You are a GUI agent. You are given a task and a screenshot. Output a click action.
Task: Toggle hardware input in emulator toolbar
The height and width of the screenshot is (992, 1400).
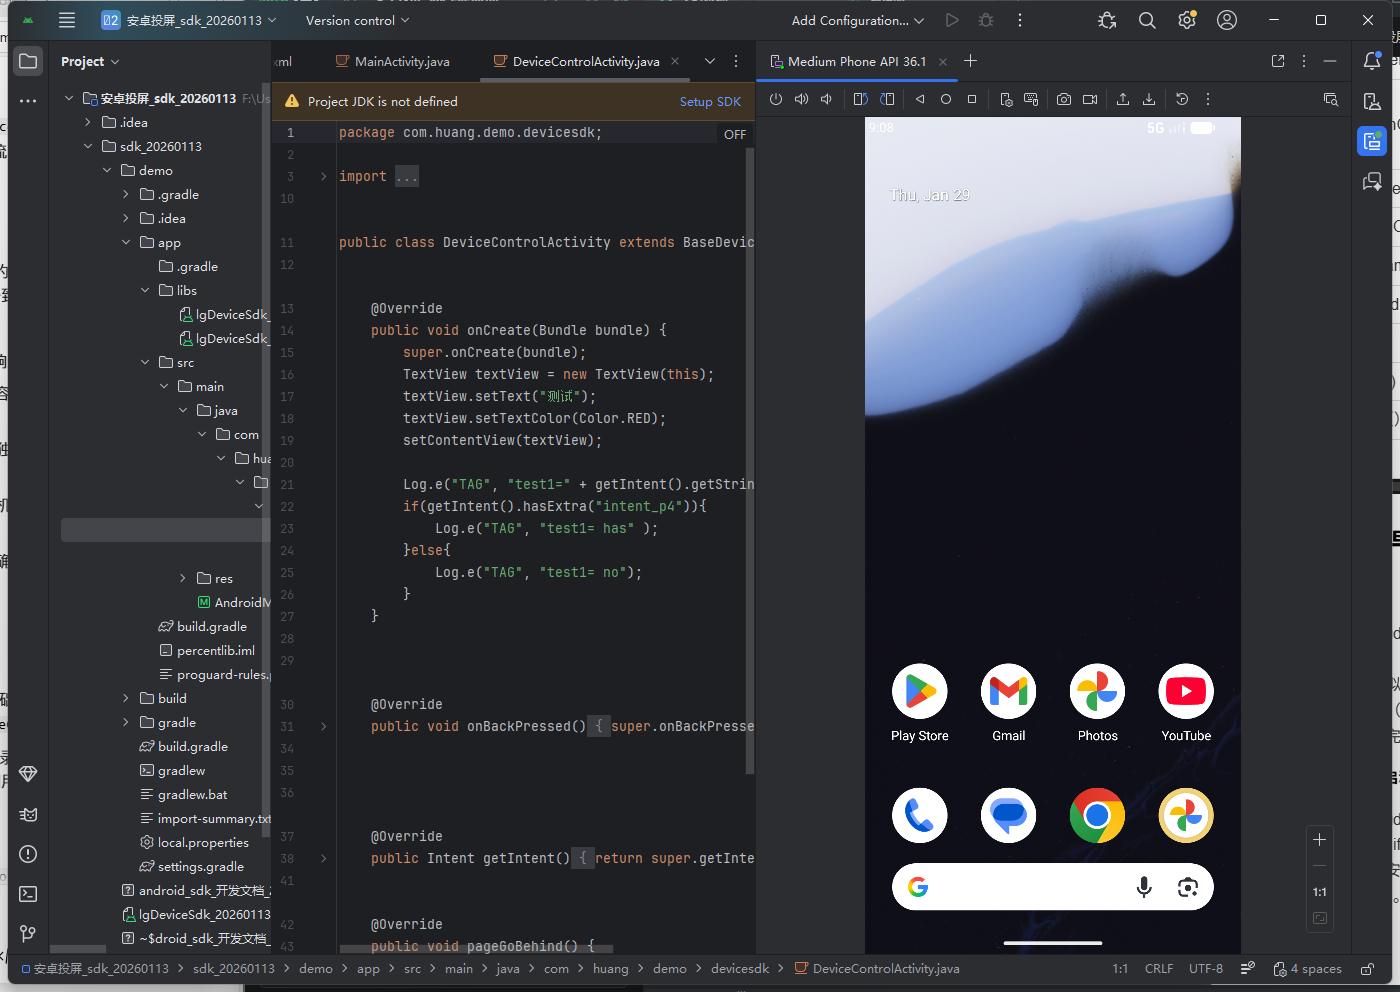point(1031,99)
